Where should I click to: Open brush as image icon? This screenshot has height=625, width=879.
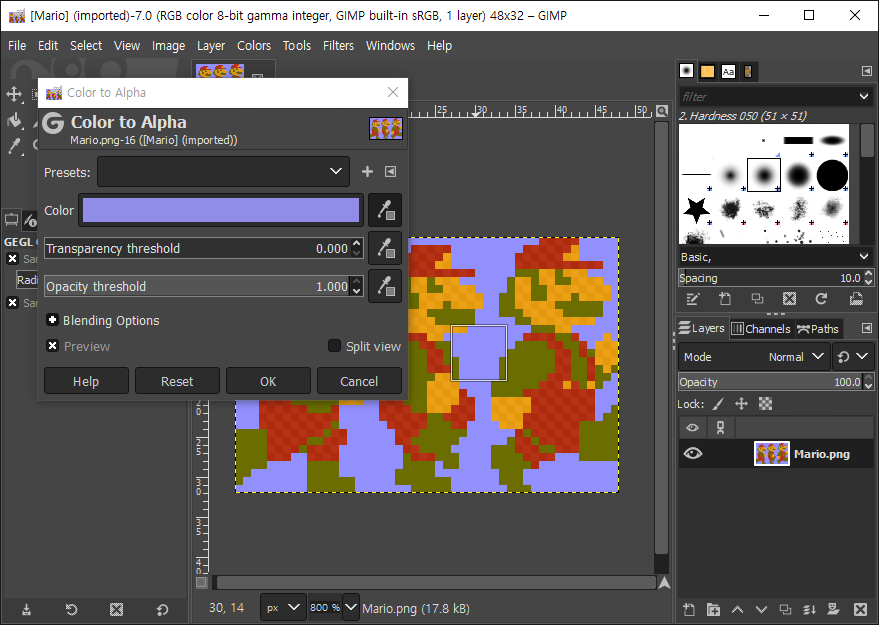click(856, 299)
